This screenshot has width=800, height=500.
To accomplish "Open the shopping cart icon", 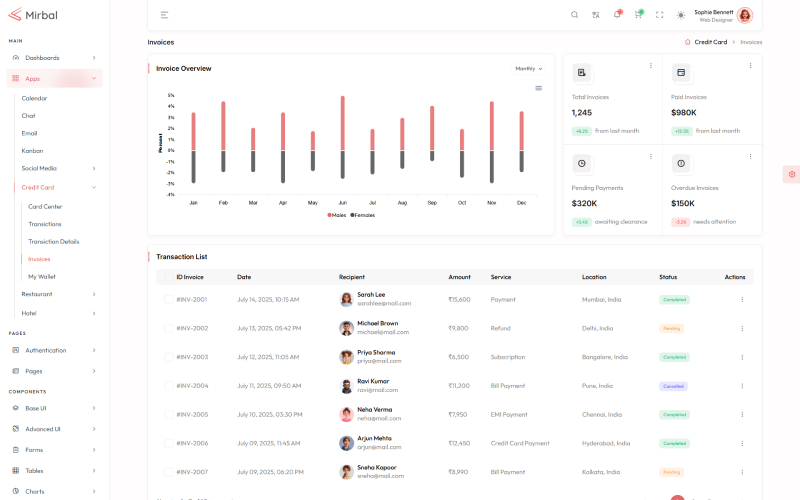I will click(638, 15).
